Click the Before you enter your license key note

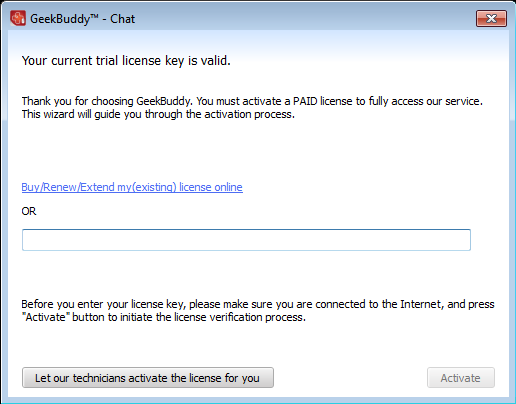click(x=258, y=310)
